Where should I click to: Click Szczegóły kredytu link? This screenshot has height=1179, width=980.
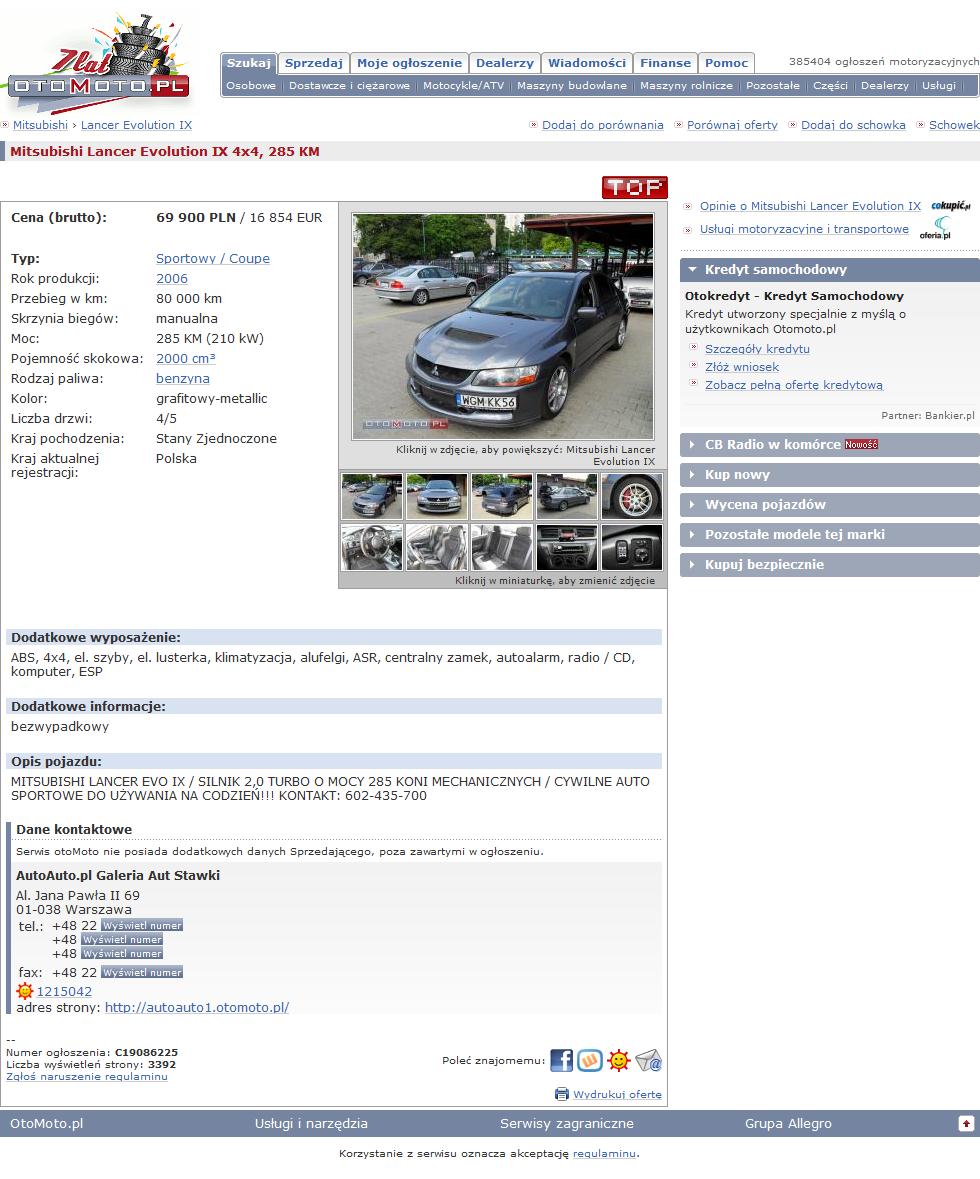(757, 349)
